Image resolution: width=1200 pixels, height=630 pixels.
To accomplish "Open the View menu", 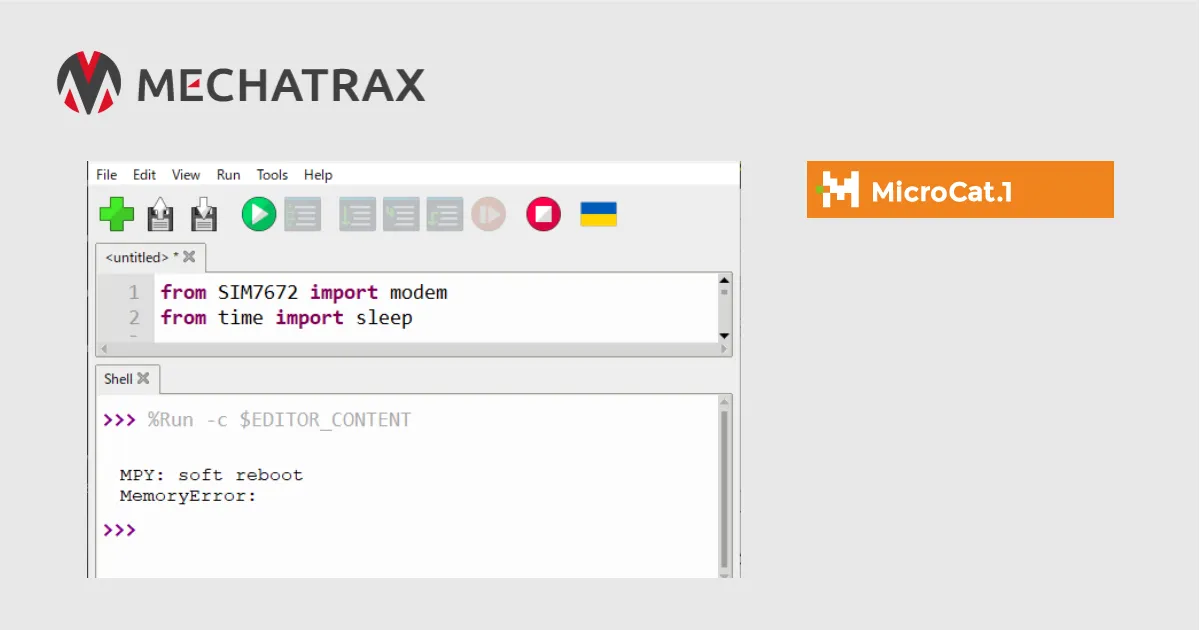I will tap(186, 174).
